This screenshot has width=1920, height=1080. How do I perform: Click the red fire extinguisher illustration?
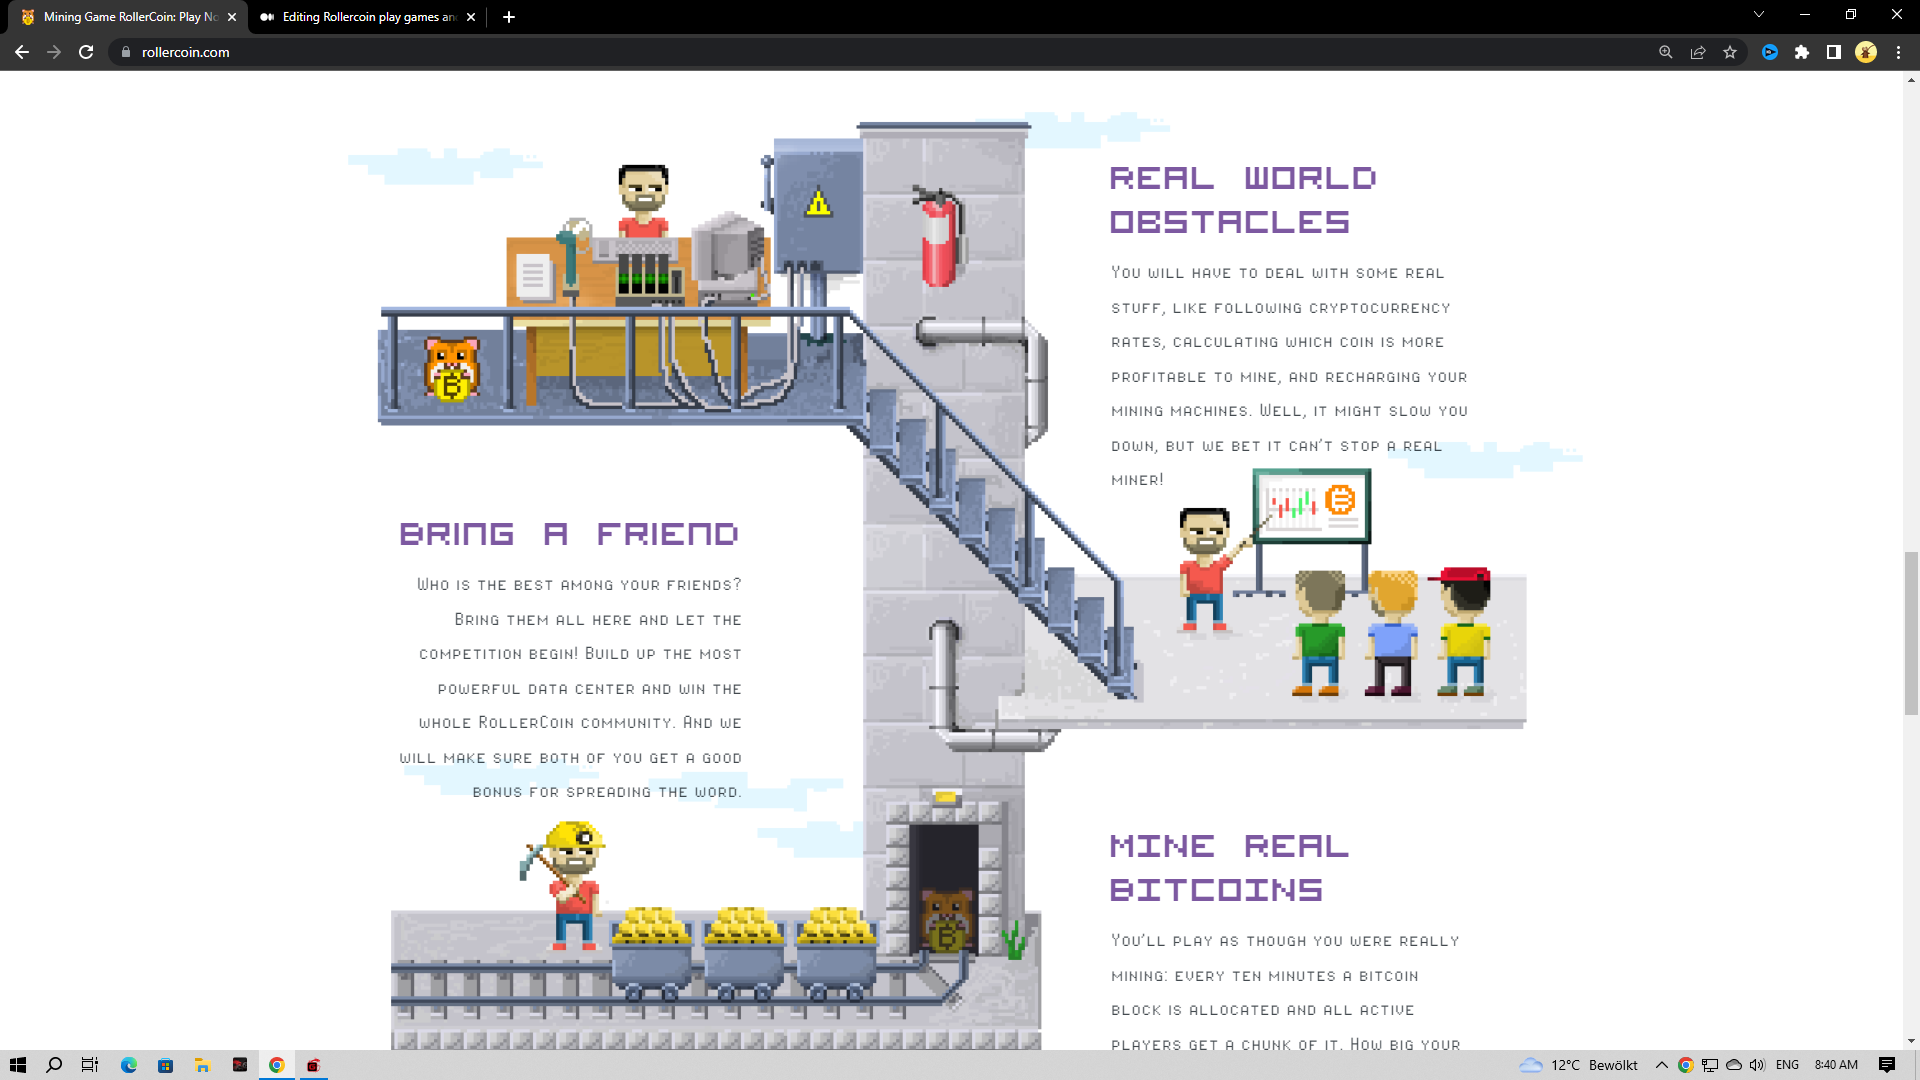coord(940,237)
